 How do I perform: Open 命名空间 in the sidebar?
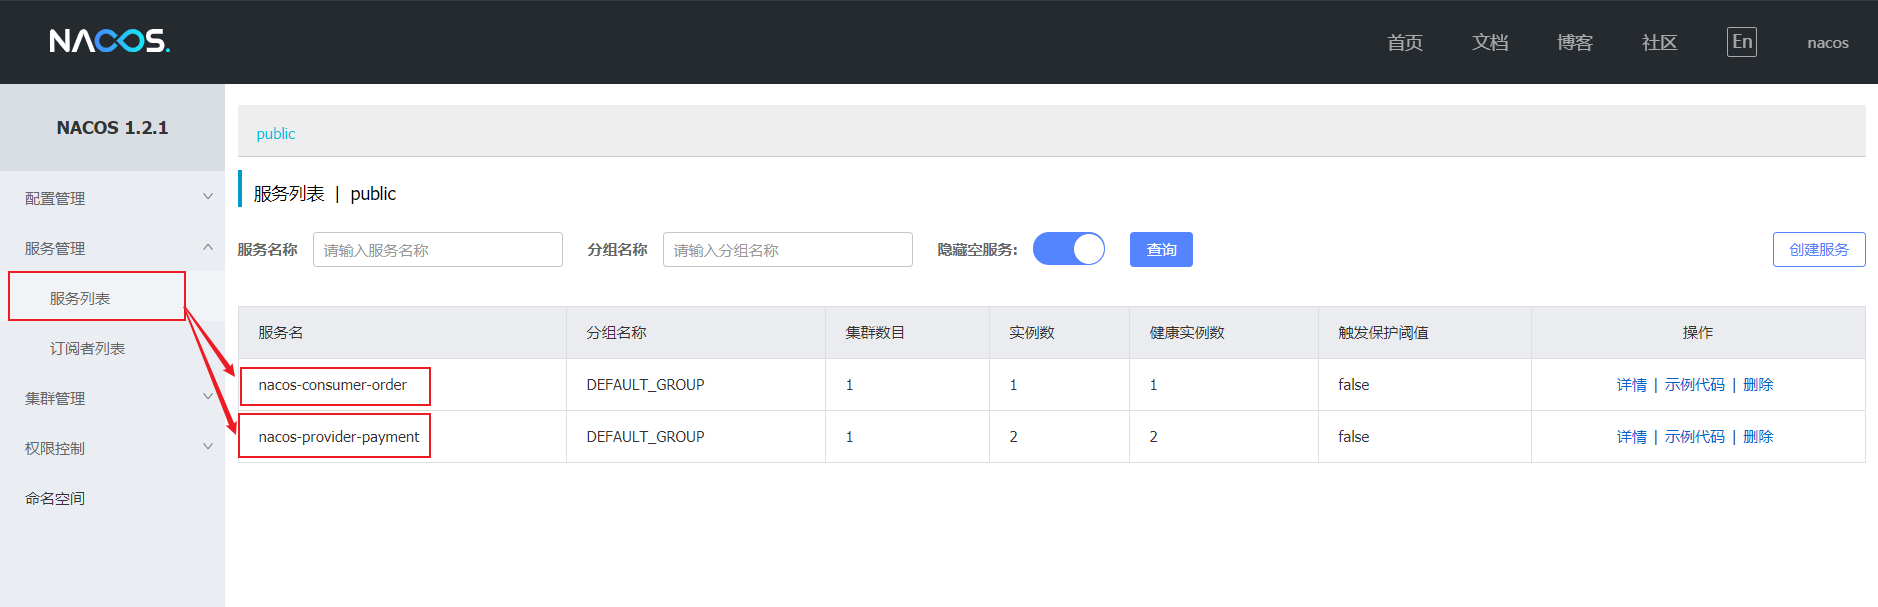click(x=55, y=498)
